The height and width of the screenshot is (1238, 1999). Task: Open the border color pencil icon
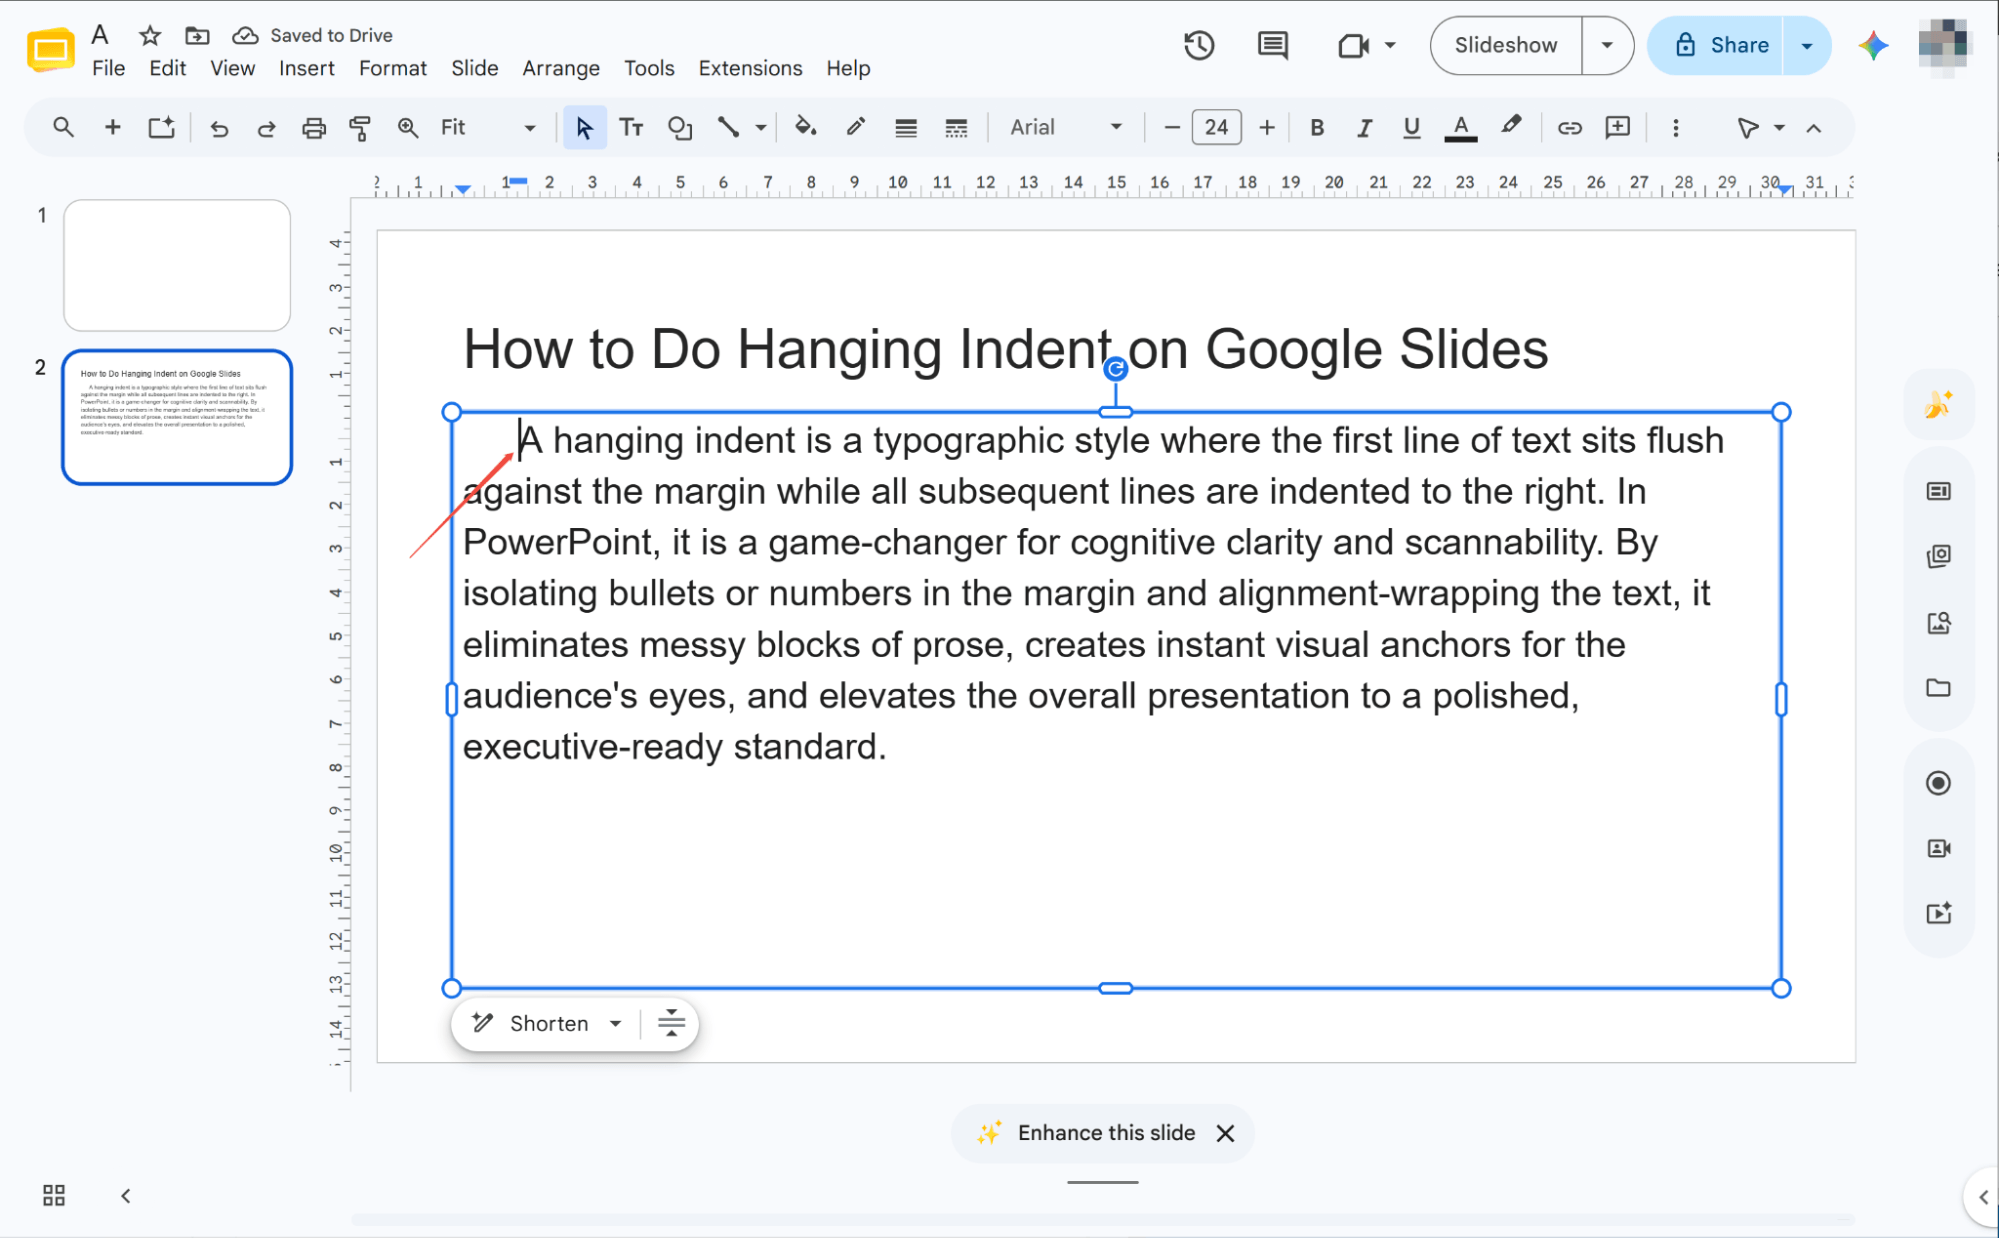[855, 127]
